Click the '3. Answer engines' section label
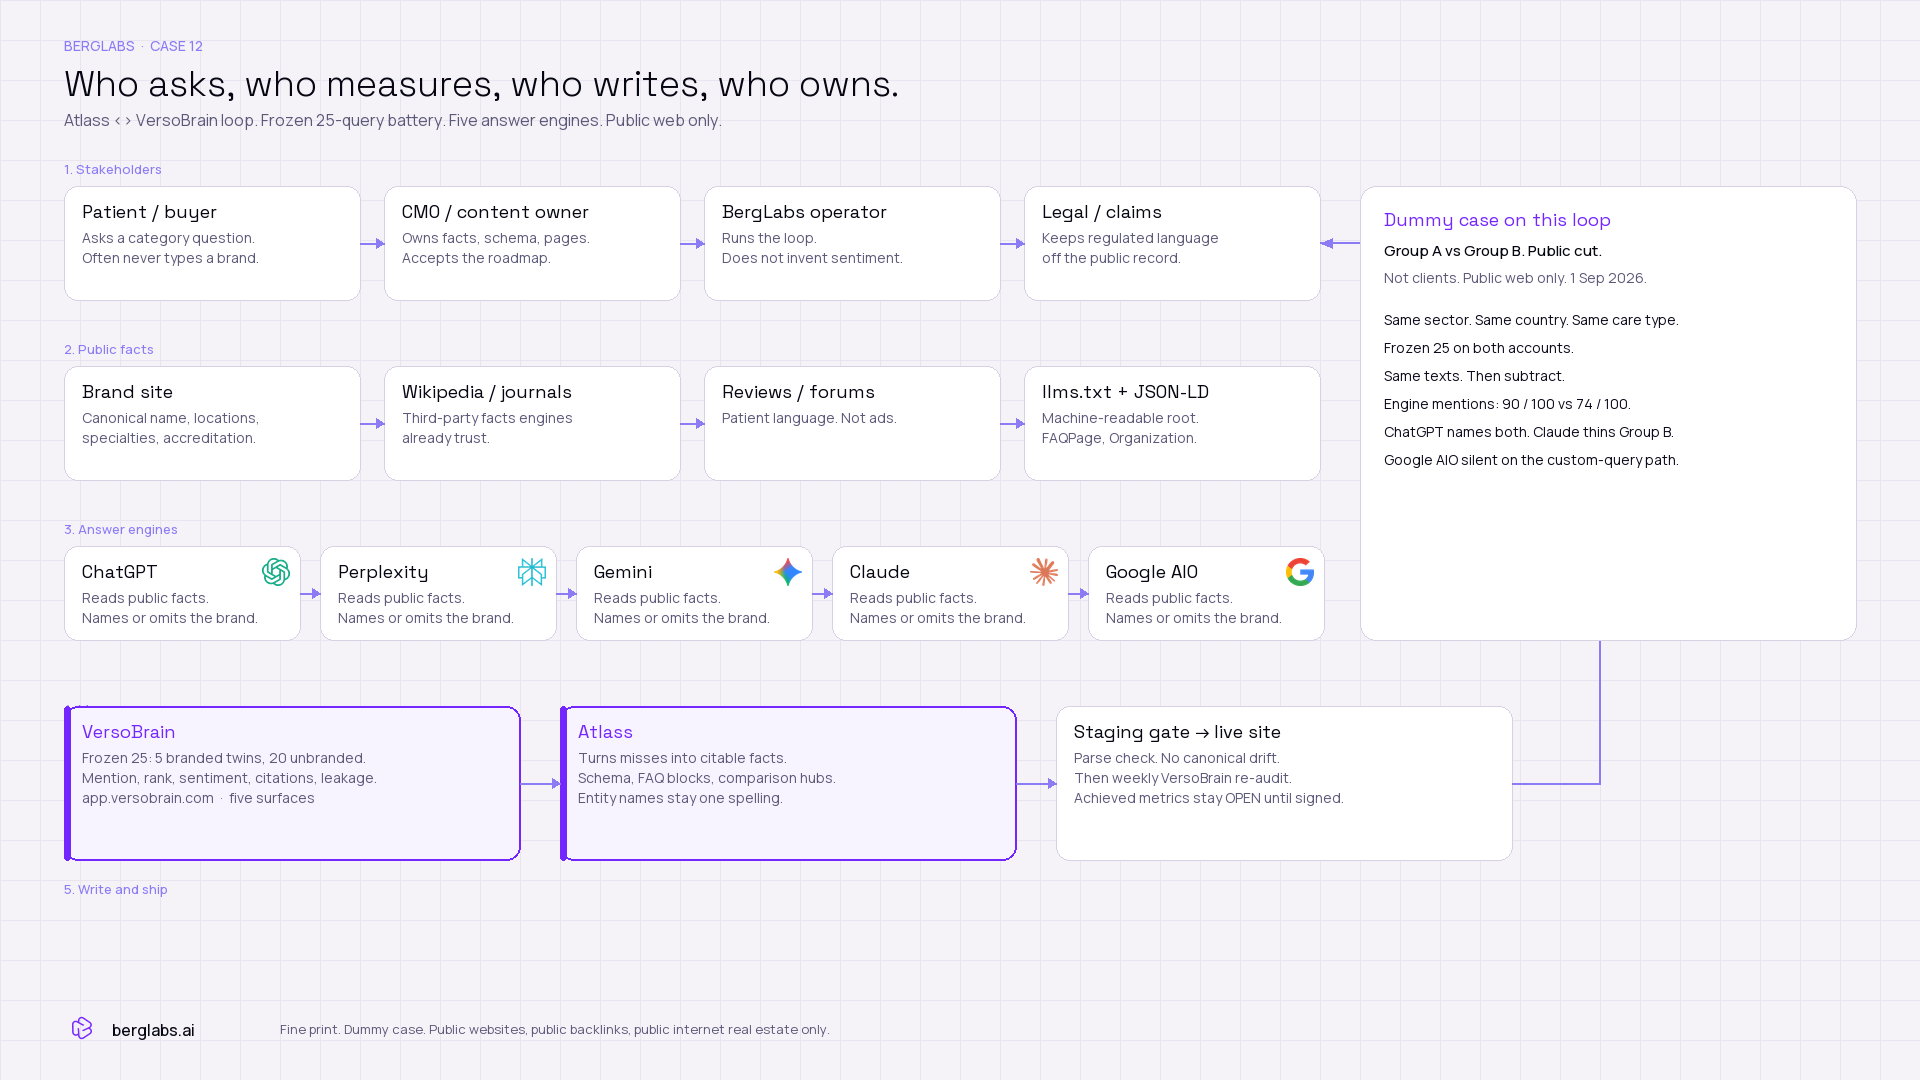The image size is (1920, 1080). pyautogui.click(x=121, y=529)
